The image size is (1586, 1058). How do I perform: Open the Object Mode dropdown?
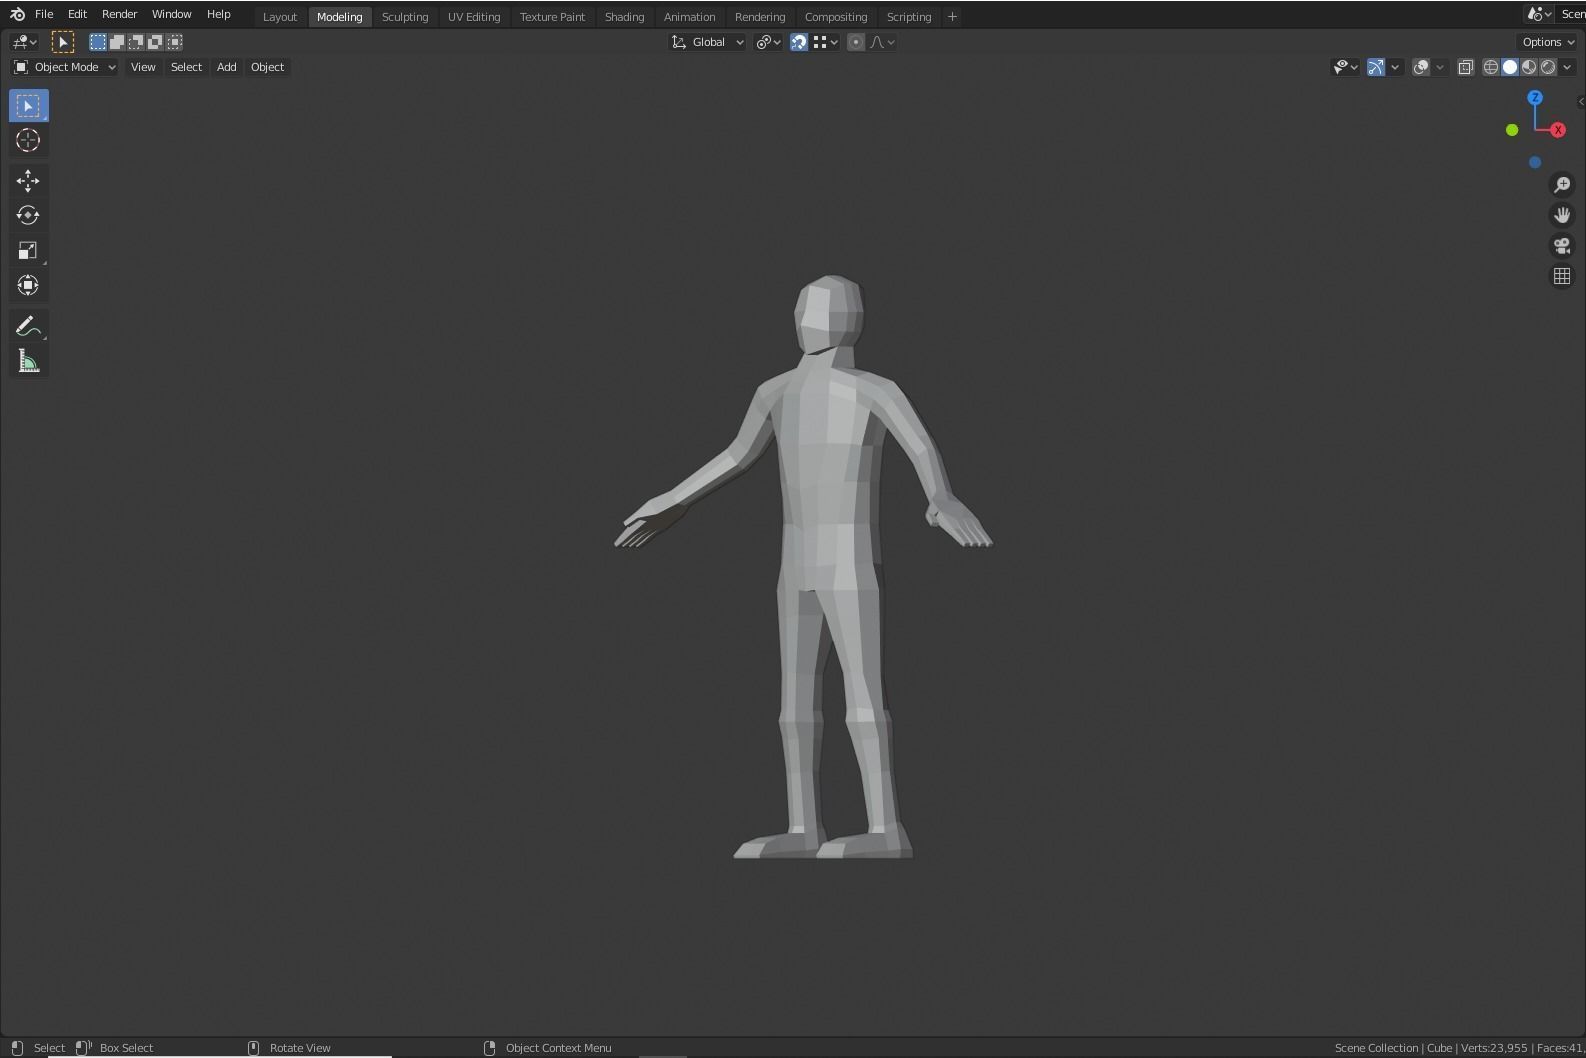[65, 67]
